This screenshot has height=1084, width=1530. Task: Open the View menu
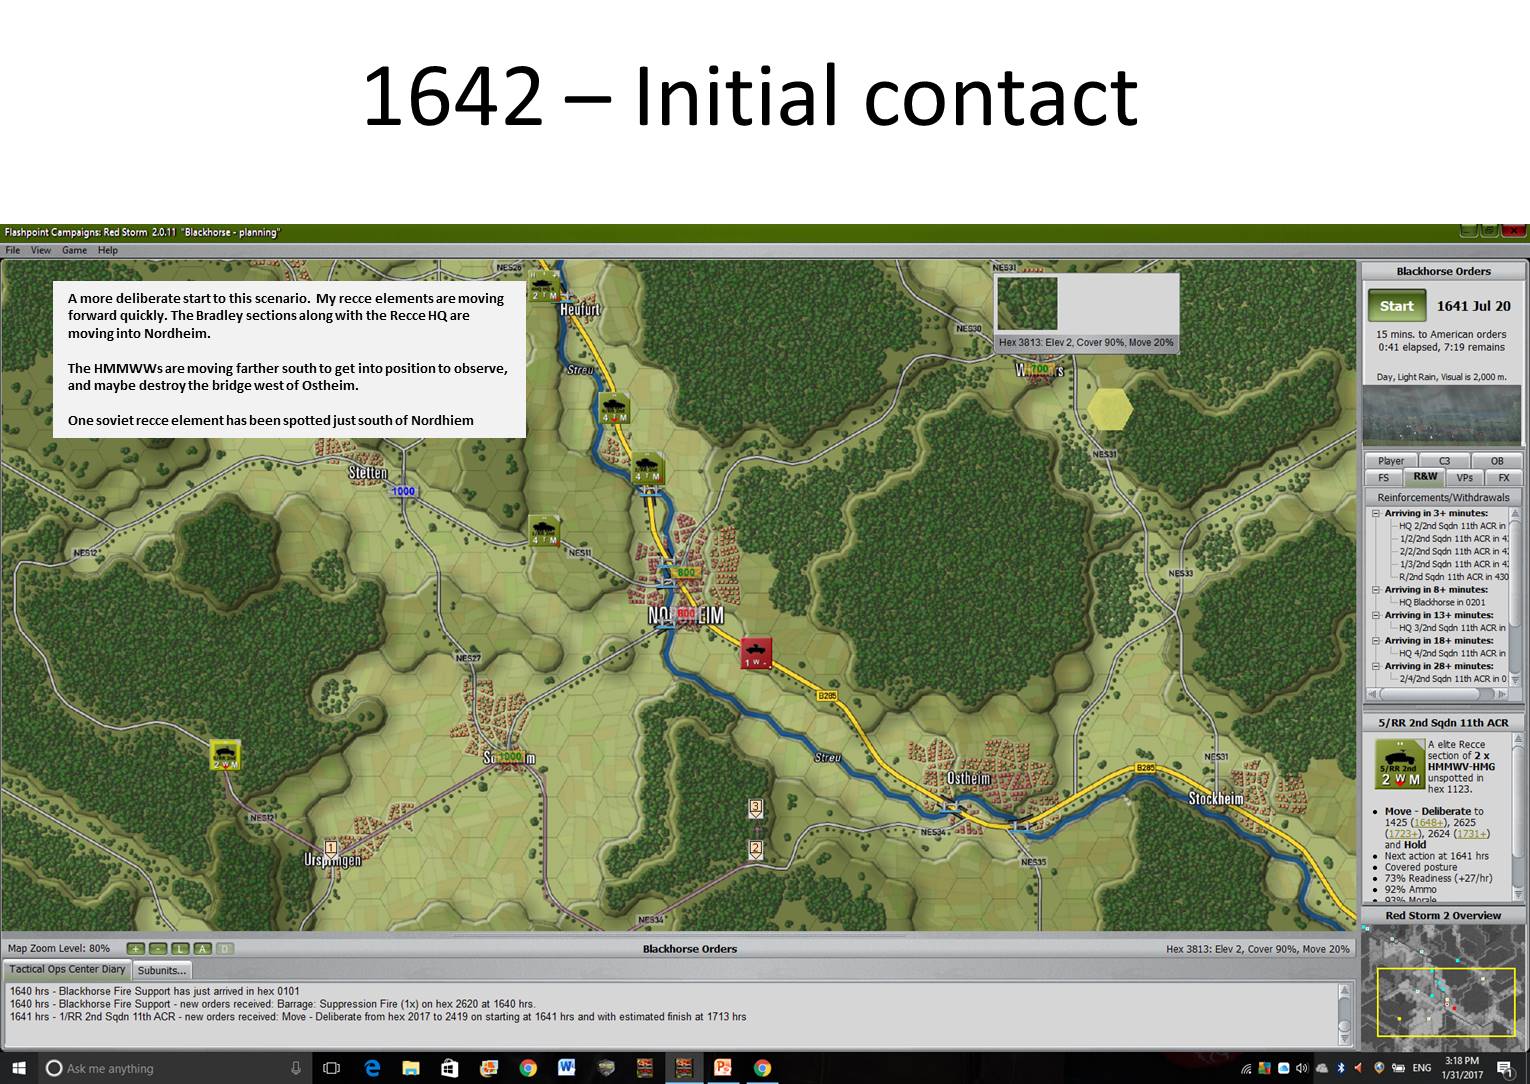pos(41,250)
